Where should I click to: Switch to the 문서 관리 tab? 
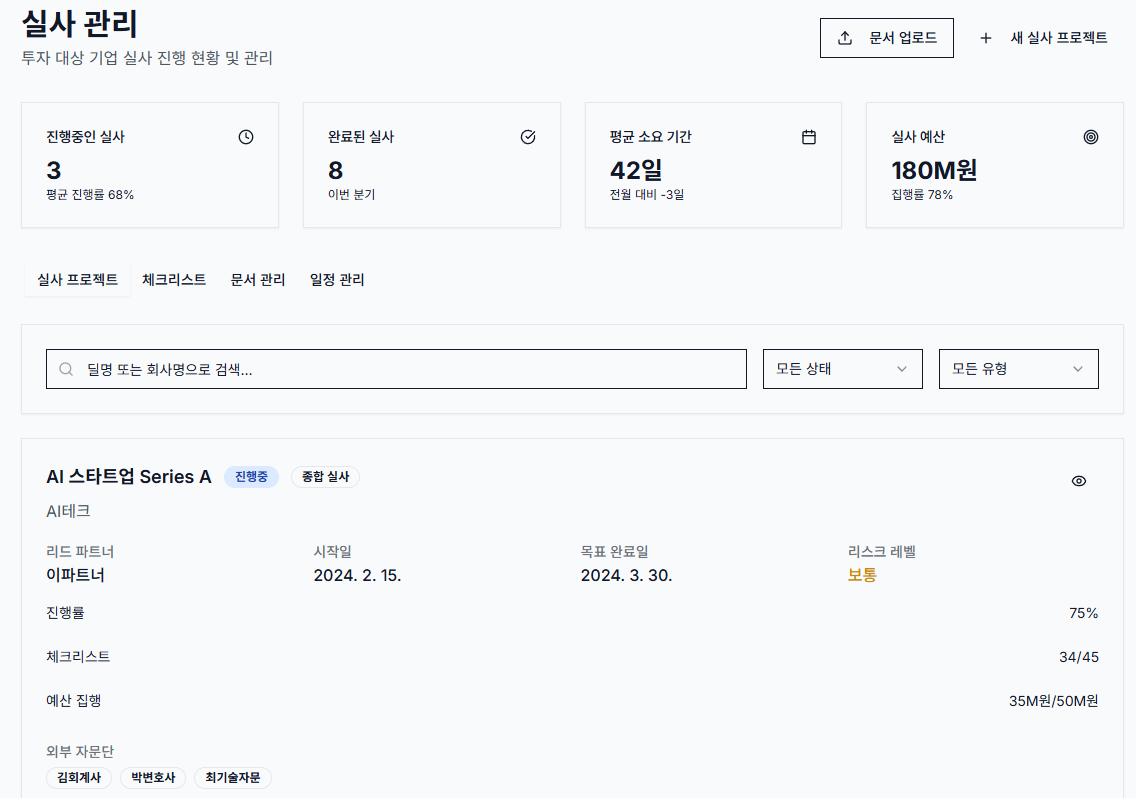tap(258, 280)
